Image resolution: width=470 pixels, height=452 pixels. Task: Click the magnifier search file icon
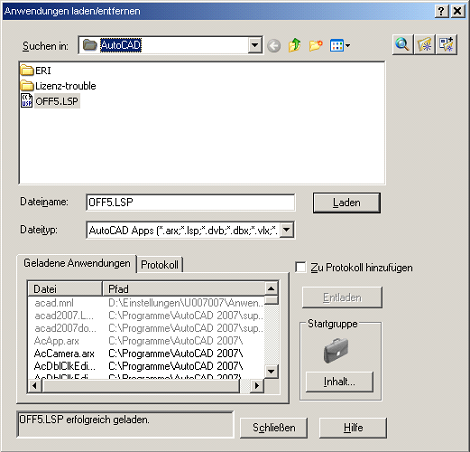(x=402, y=44)
